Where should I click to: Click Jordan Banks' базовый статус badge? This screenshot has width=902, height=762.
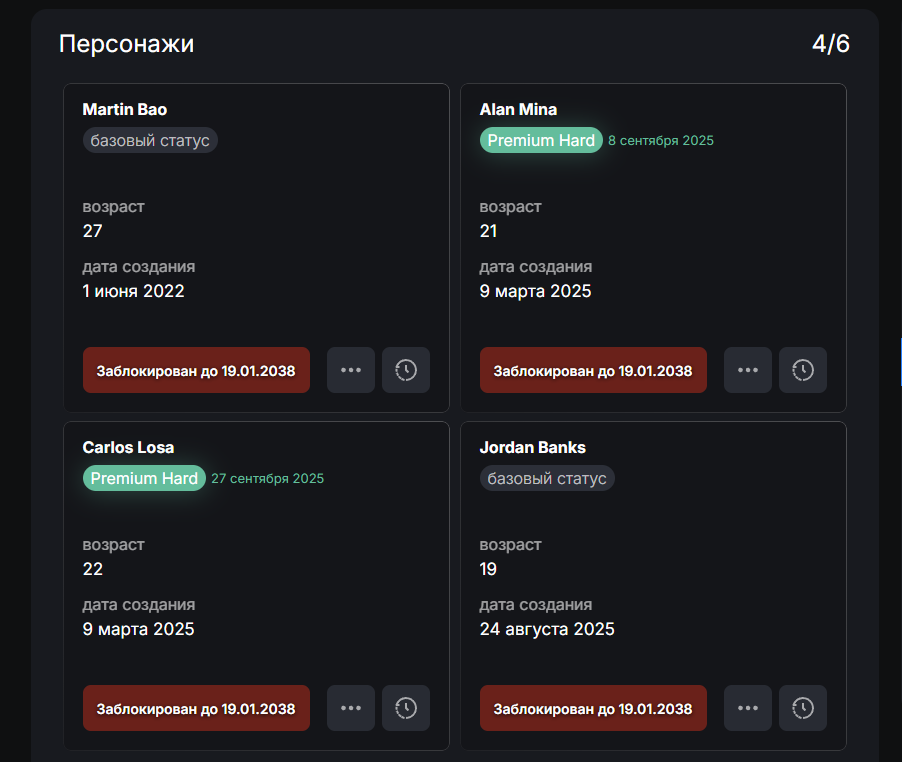tap(547, 478)
